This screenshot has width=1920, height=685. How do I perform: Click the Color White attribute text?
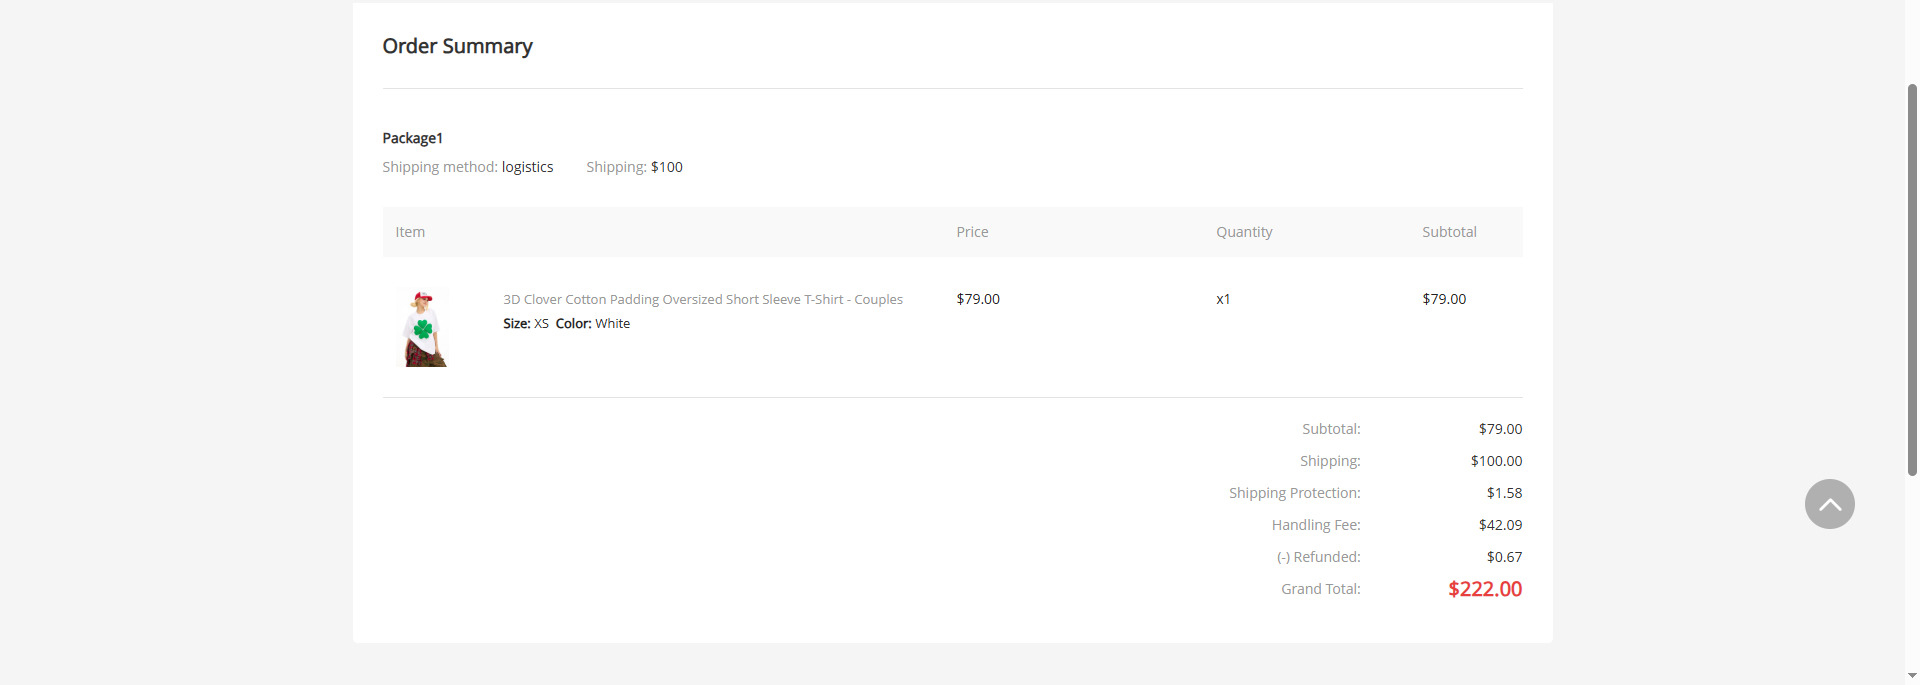click(593, 324)
